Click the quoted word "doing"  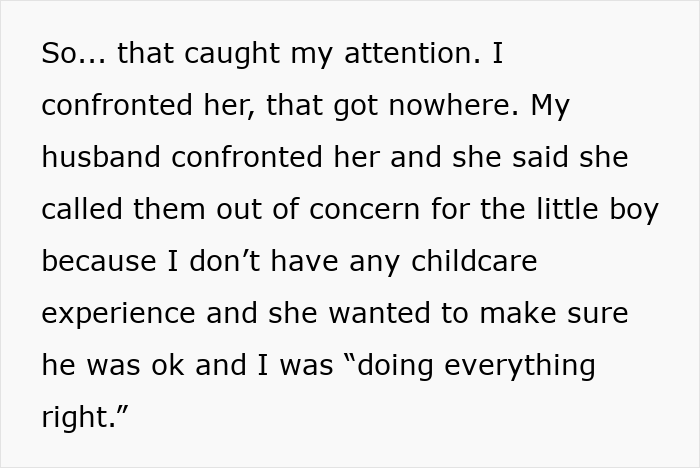(x=390, y=366)
